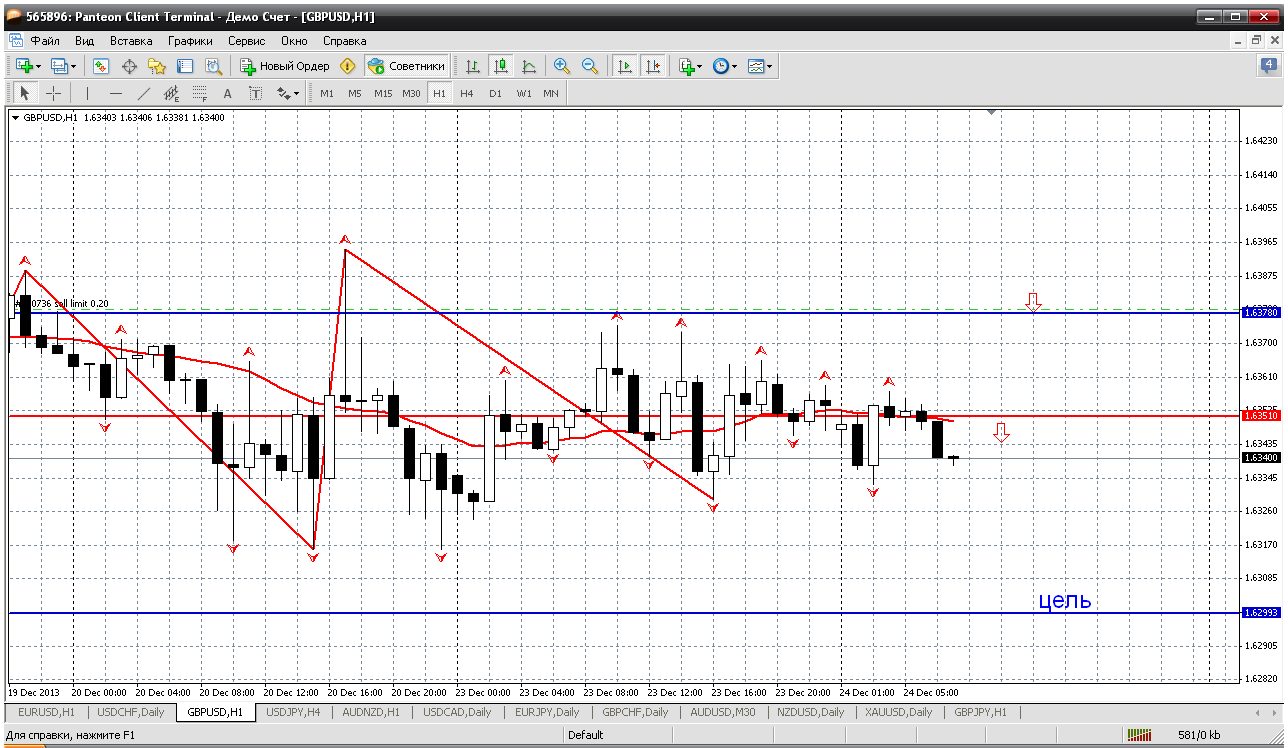Switch to the EURUSD,H1 chart tab
The image size is (1288, 748).
pos(46,712)
